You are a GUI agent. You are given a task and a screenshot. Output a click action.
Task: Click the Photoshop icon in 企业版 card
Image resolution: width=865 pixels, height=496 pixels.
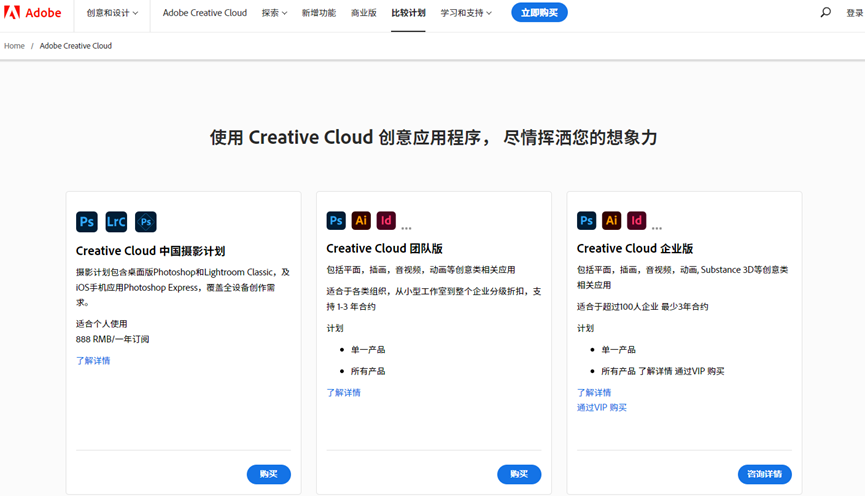click(586, 221)
